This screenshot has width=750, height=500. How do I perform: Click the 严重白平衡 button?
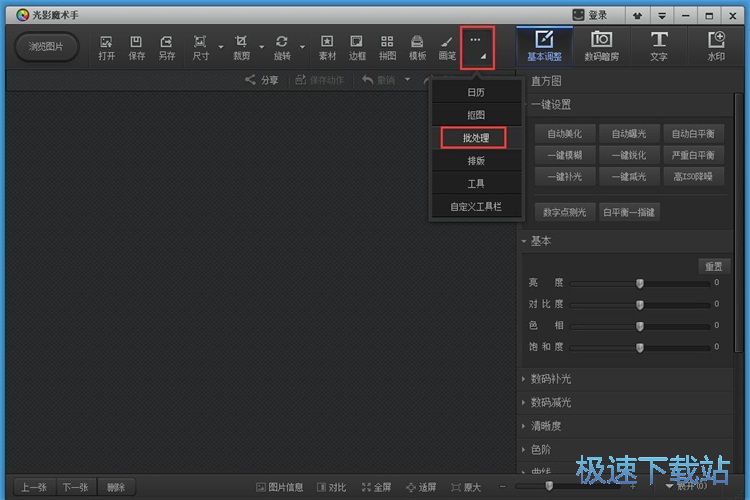(x=693, y=156)
